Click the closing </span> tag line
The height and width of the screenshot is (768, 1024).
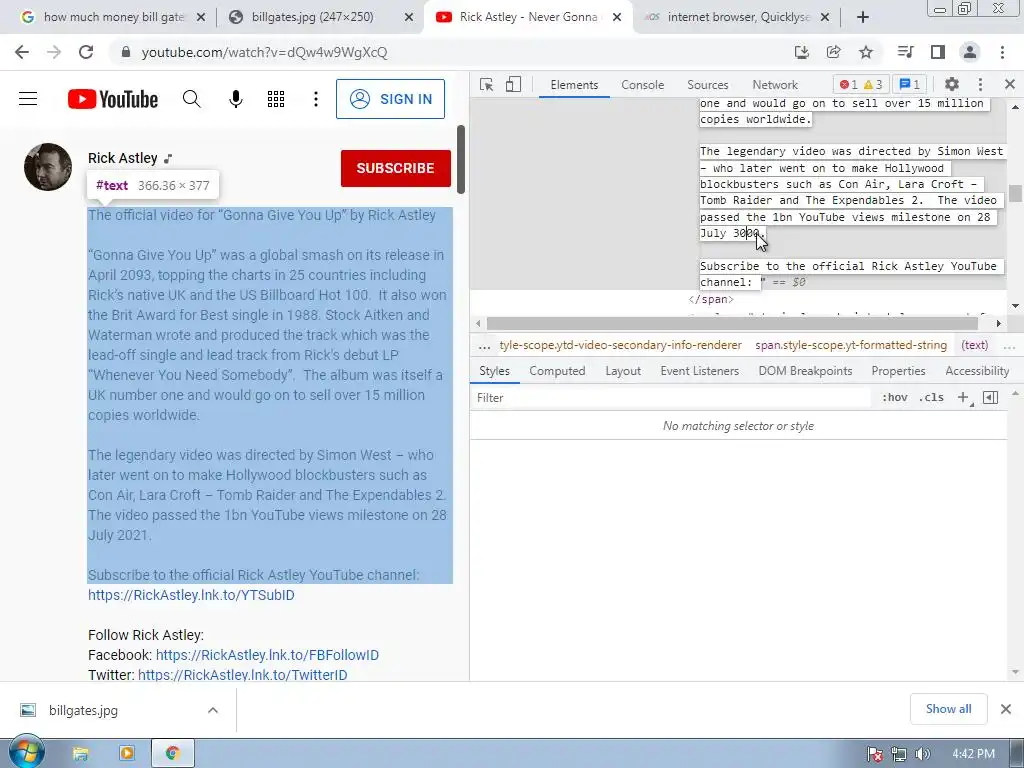[711, 299]
